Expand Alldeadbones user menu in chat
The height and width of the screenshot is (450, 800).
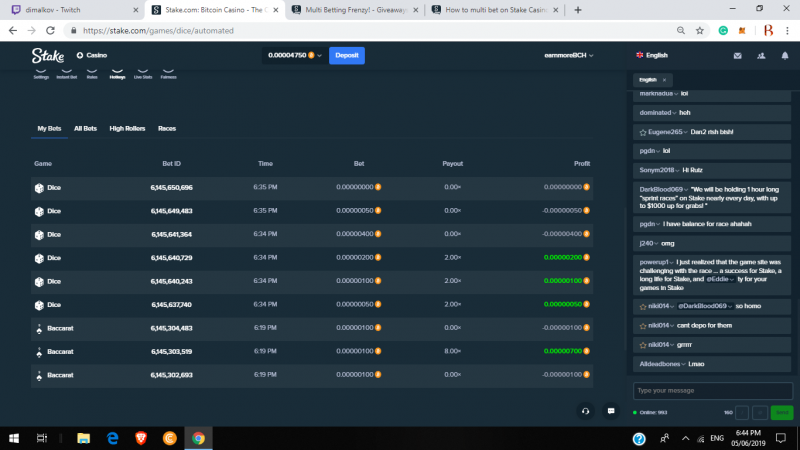point(683,364)
